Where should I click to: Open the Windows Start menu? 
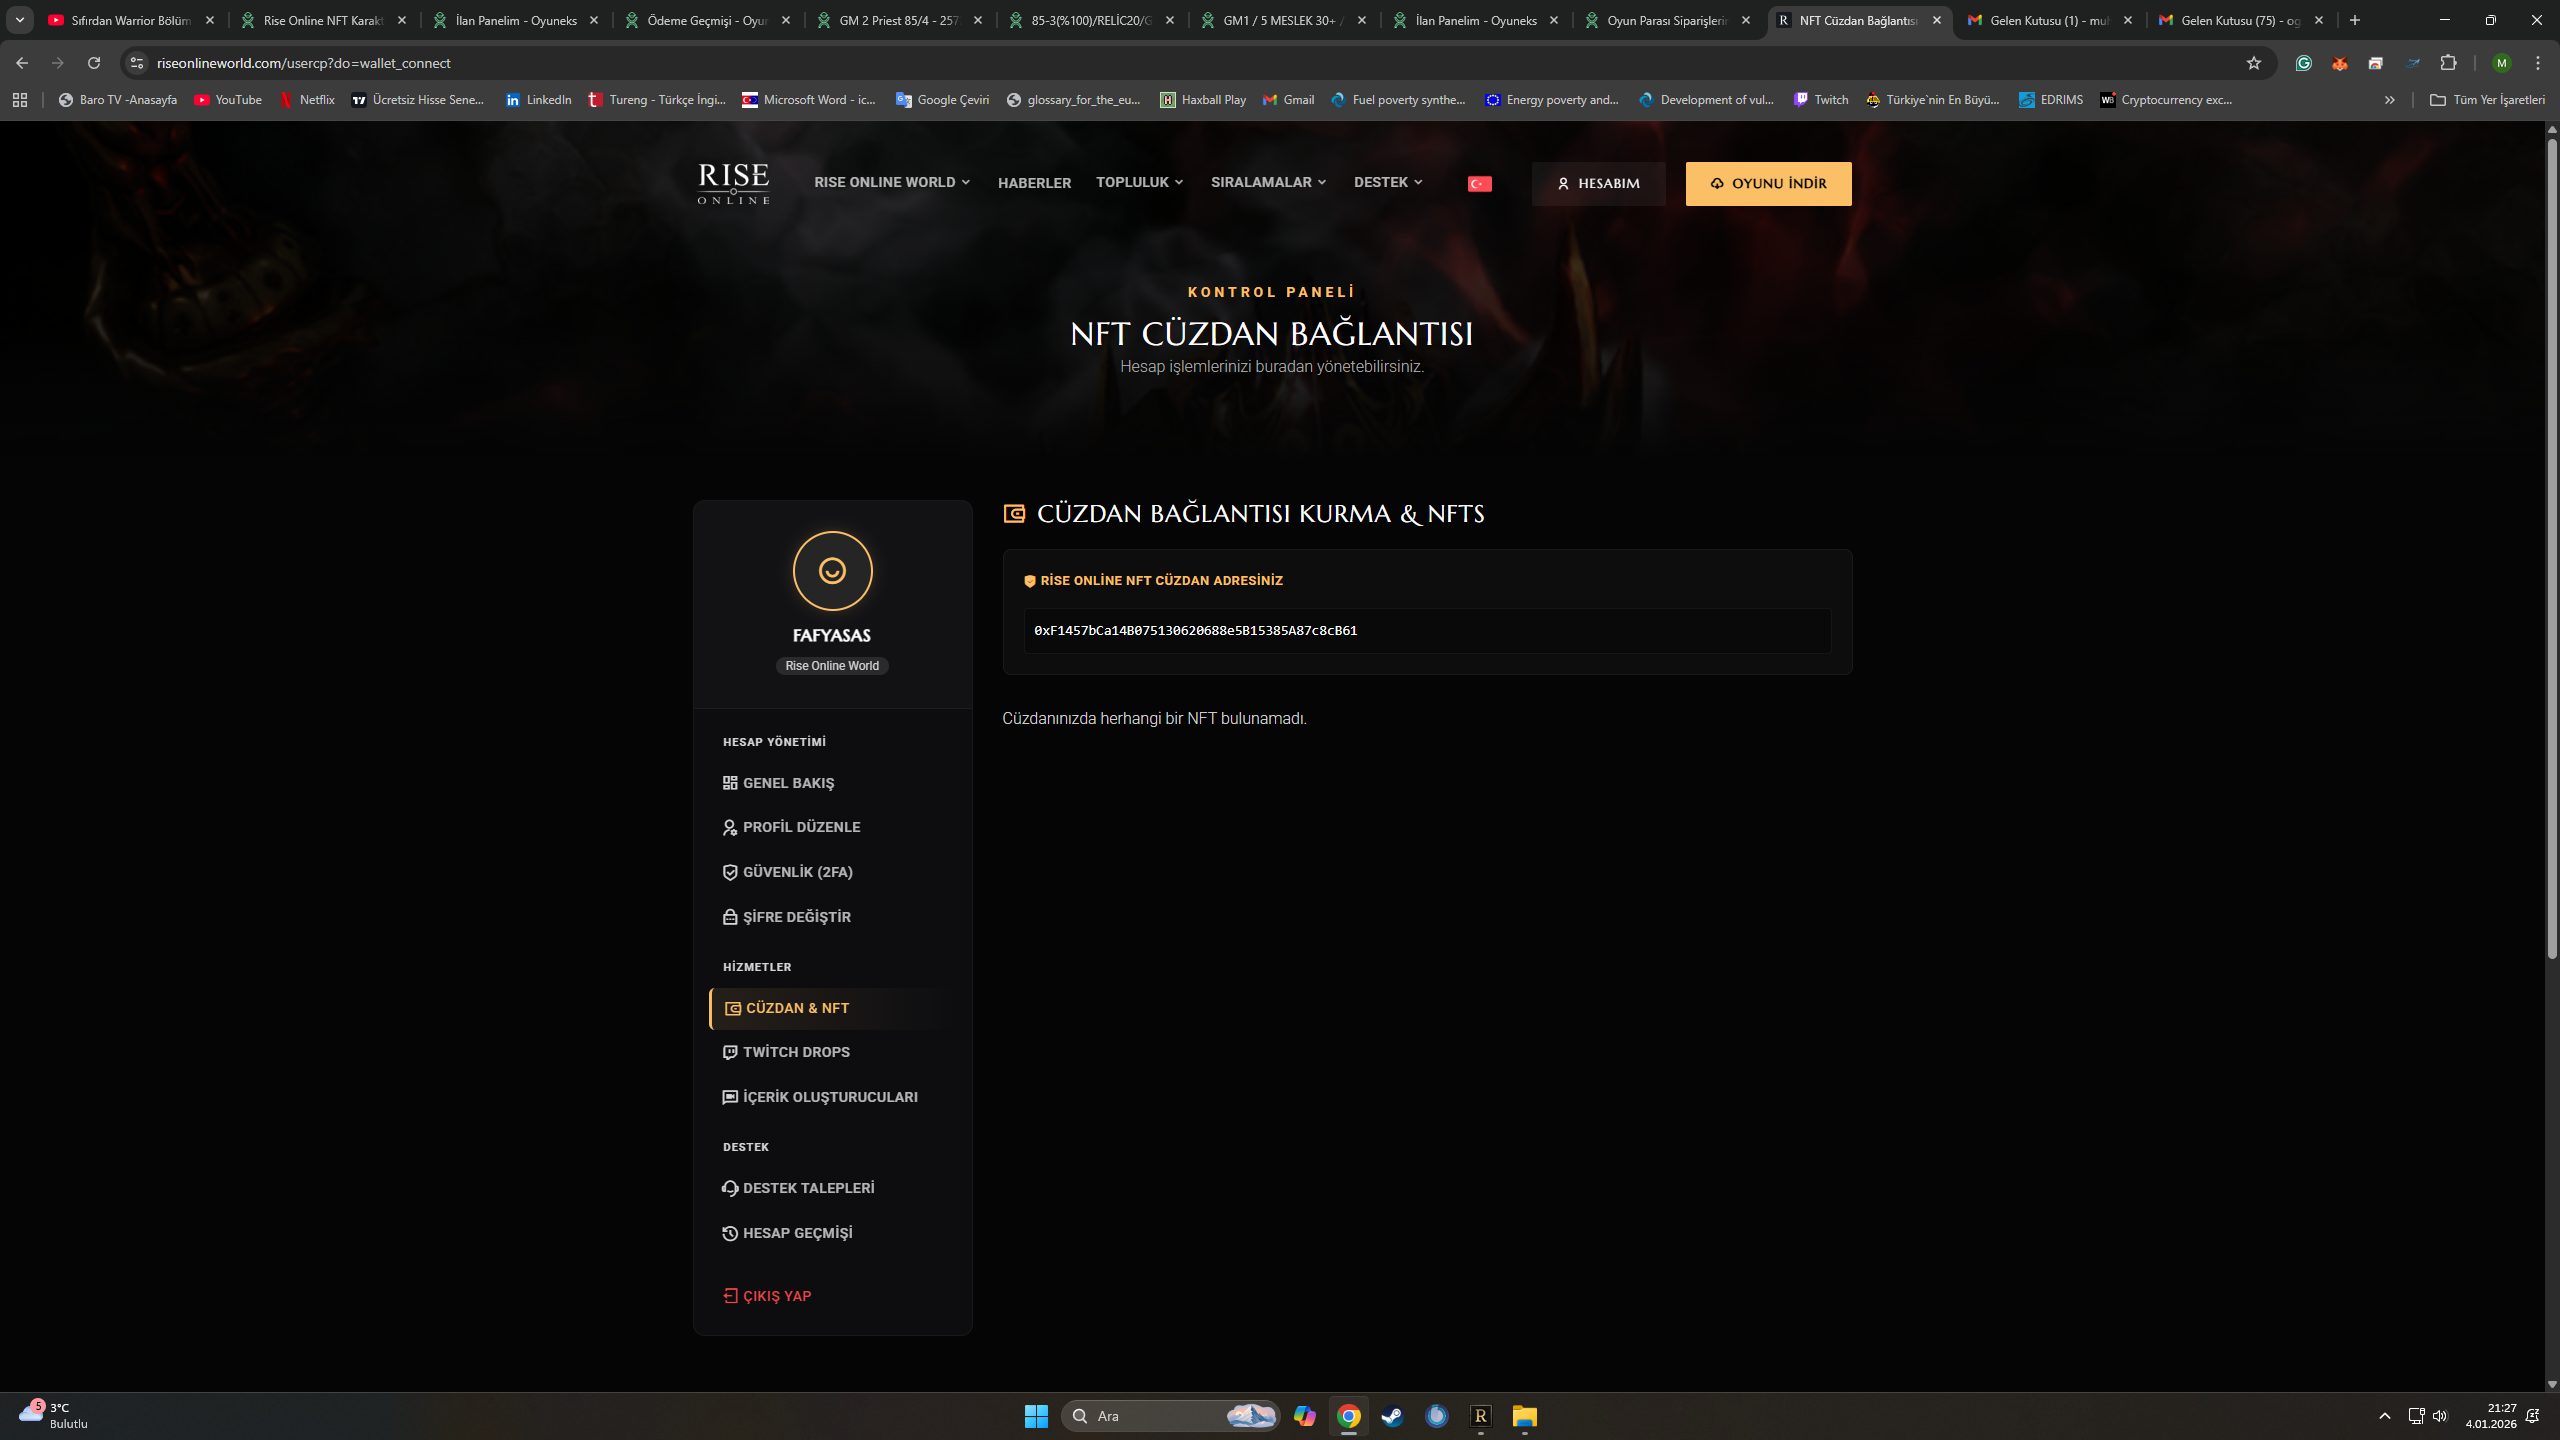[x=1036, y=1416]
